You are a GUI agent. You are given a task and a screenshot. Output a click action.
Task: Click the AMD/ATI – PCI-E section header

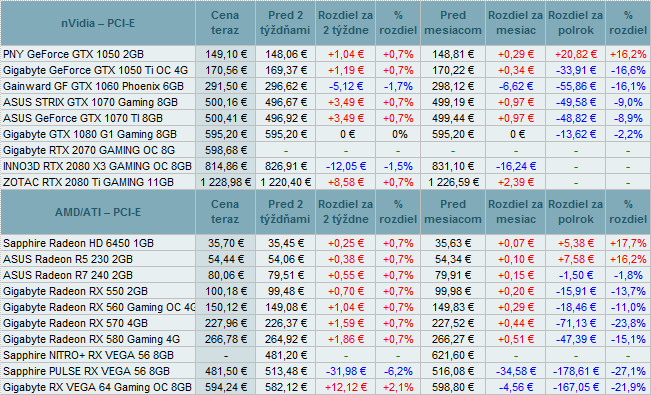point(98,212)
